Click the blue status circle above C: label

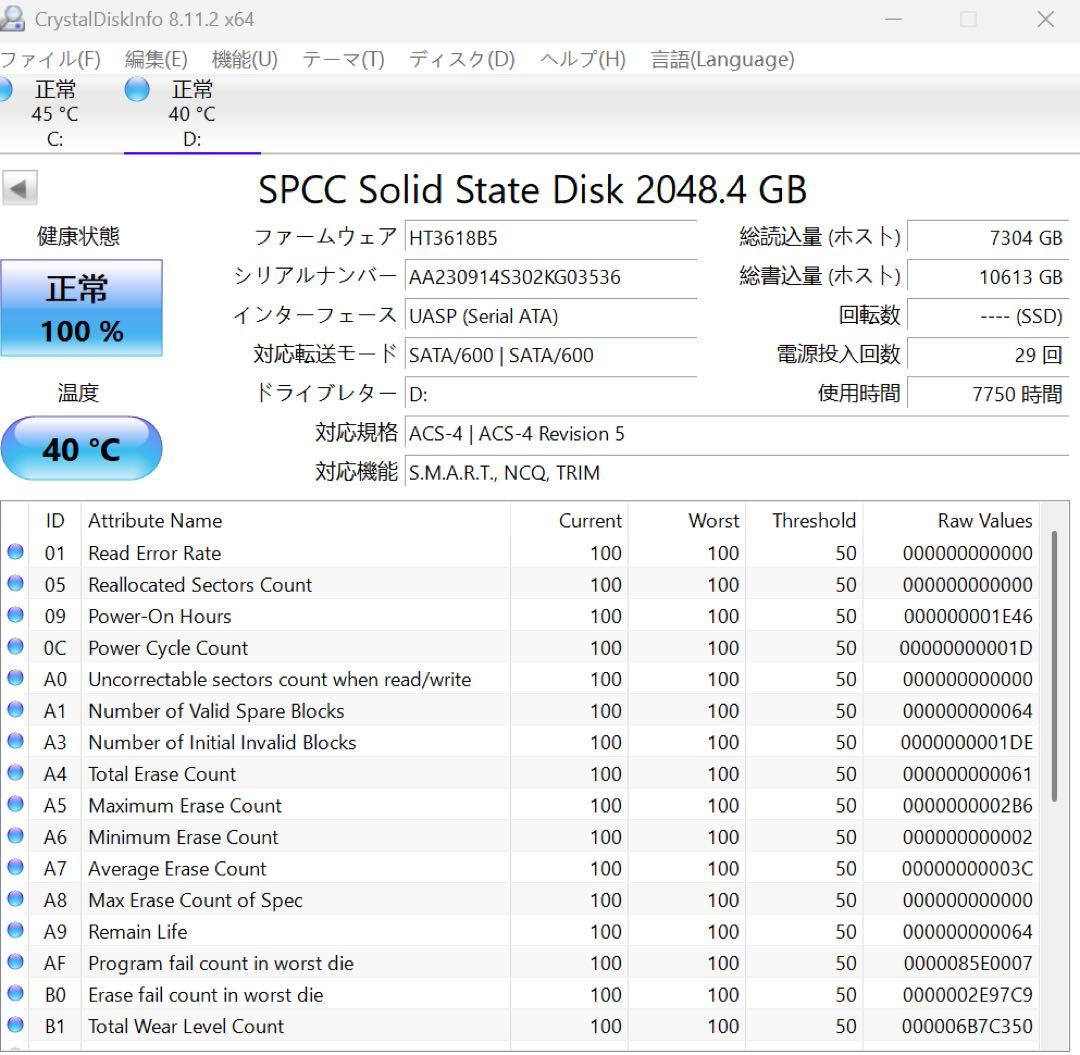pos(5,89)
